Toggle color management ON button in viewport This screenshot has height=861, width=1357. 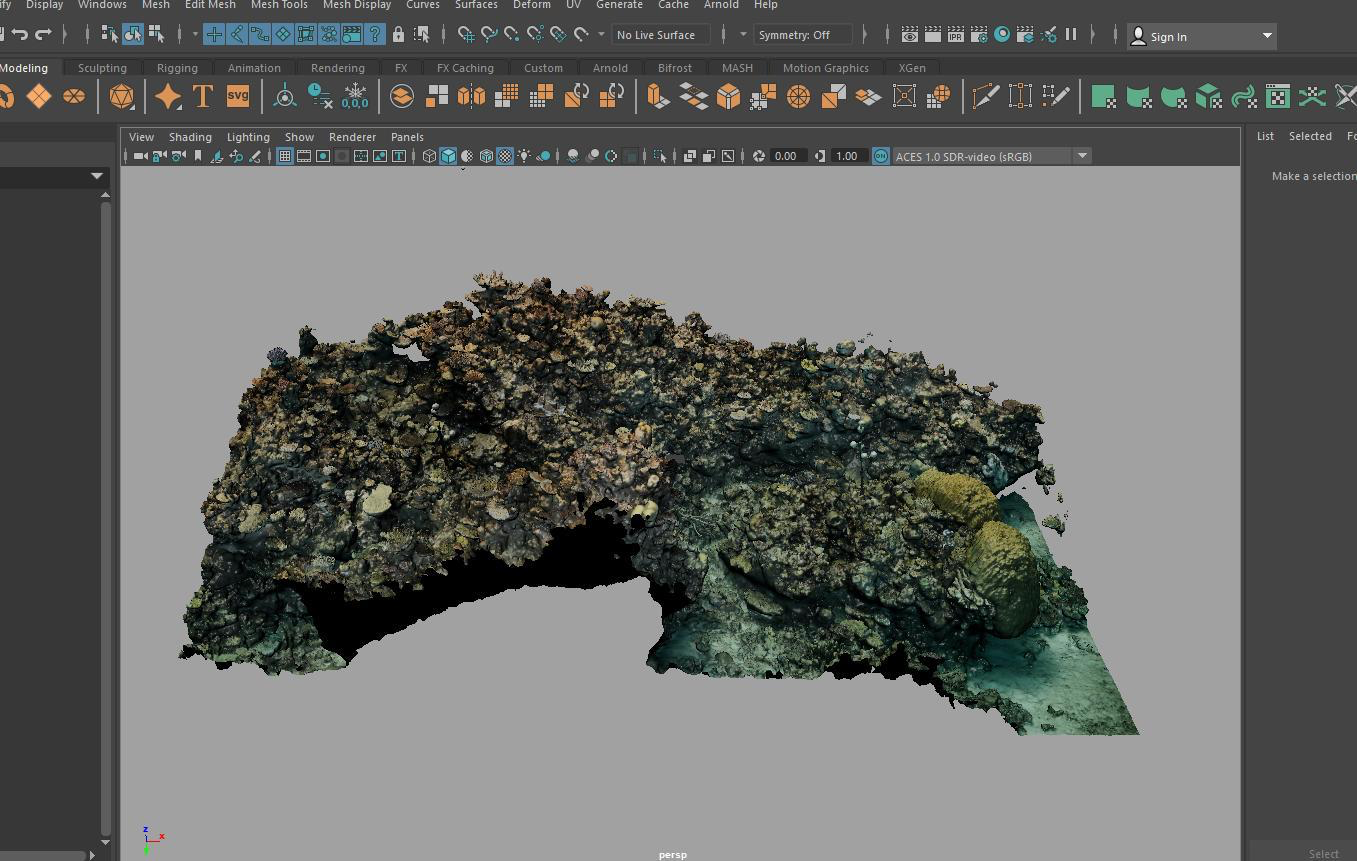click(x=880, y=156)
